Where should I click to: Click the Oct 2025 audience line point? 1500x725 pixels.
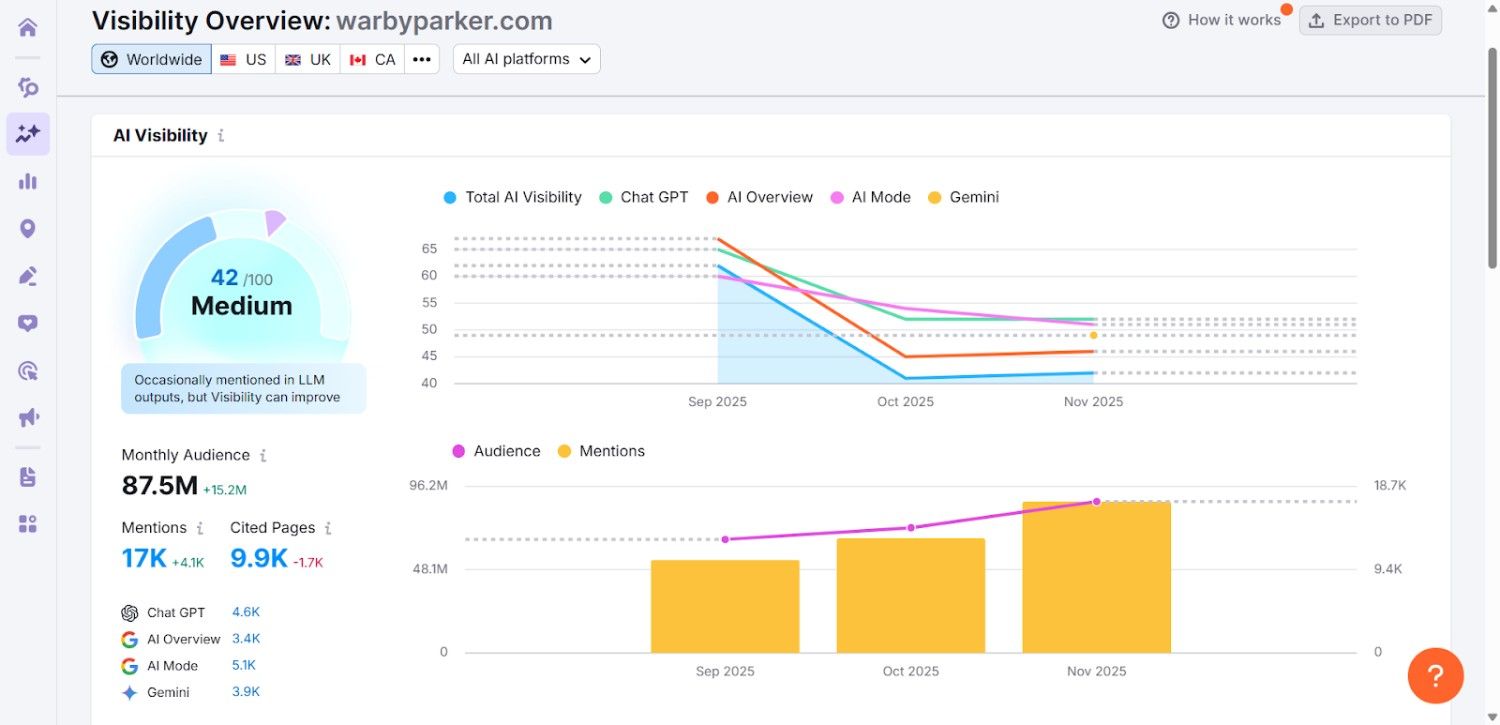coord(911,527)
